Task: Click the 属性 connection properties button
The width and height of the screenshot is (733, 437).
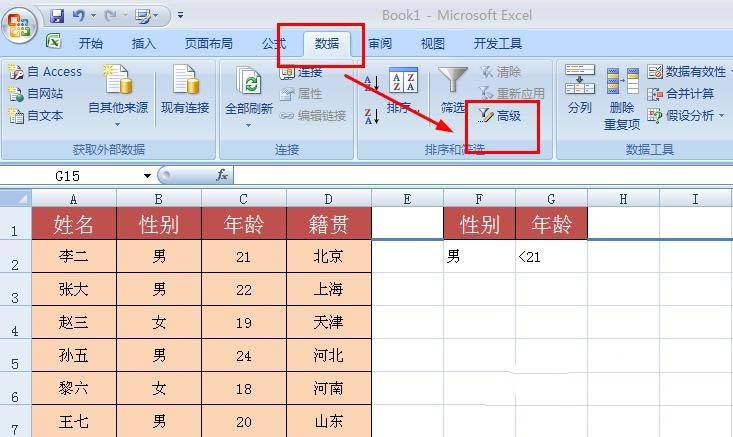Action: point(301,93)
